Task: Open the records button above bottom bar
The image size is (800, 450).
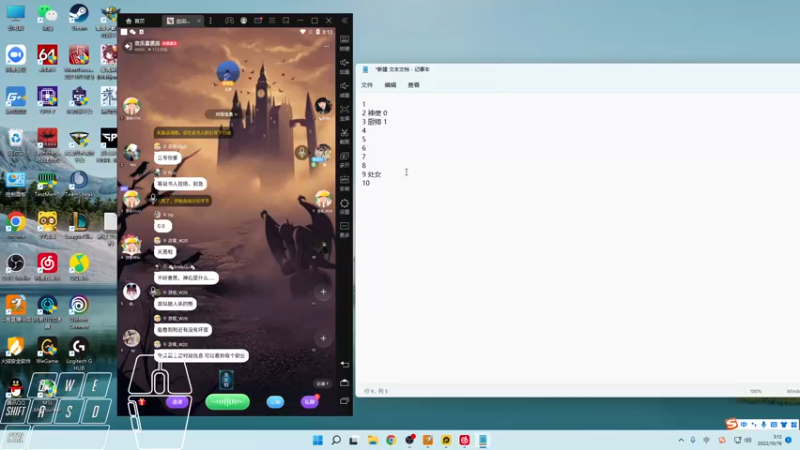Action: click(x=322, y=384)
